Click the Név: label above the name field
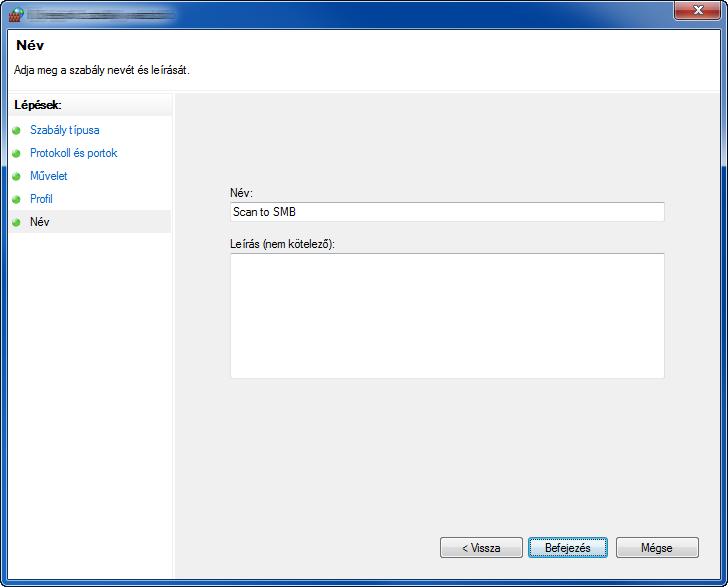 [241, 193]
